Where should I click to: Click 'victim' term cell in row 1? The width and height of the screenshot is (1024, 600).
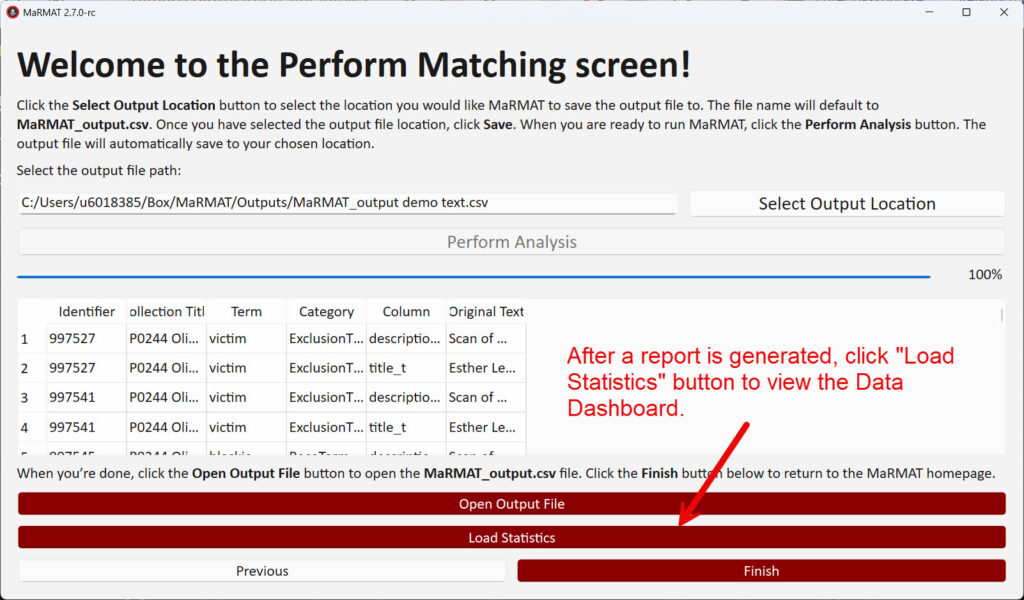pos(246,339)
